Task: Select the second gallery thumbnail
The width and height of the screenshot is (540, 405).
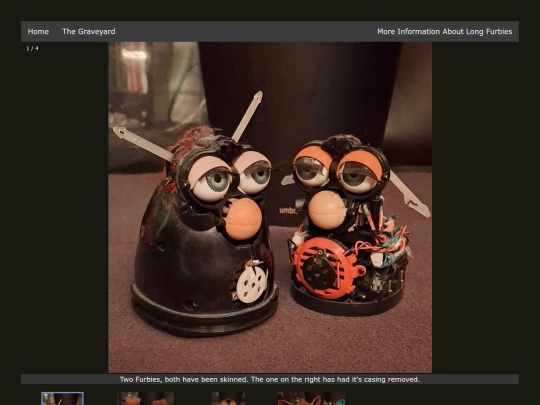Action: (145, 398)
